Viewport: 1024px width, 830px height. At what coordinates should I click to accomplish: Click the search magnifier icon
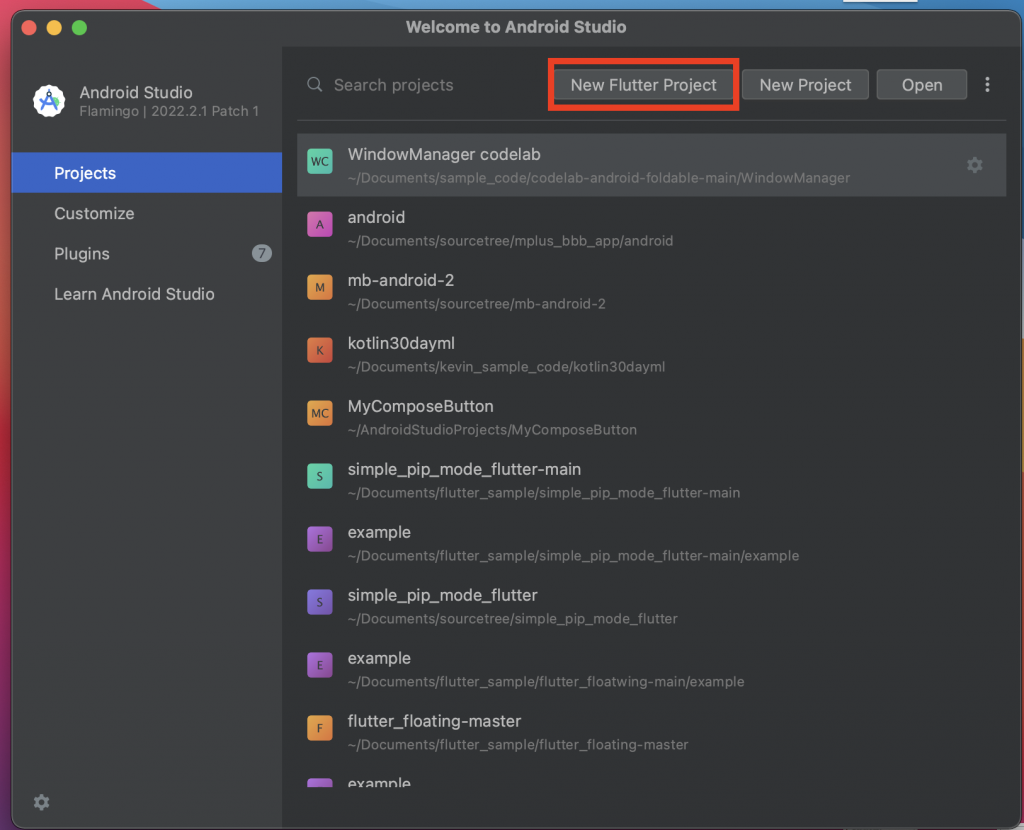(315, 85)
